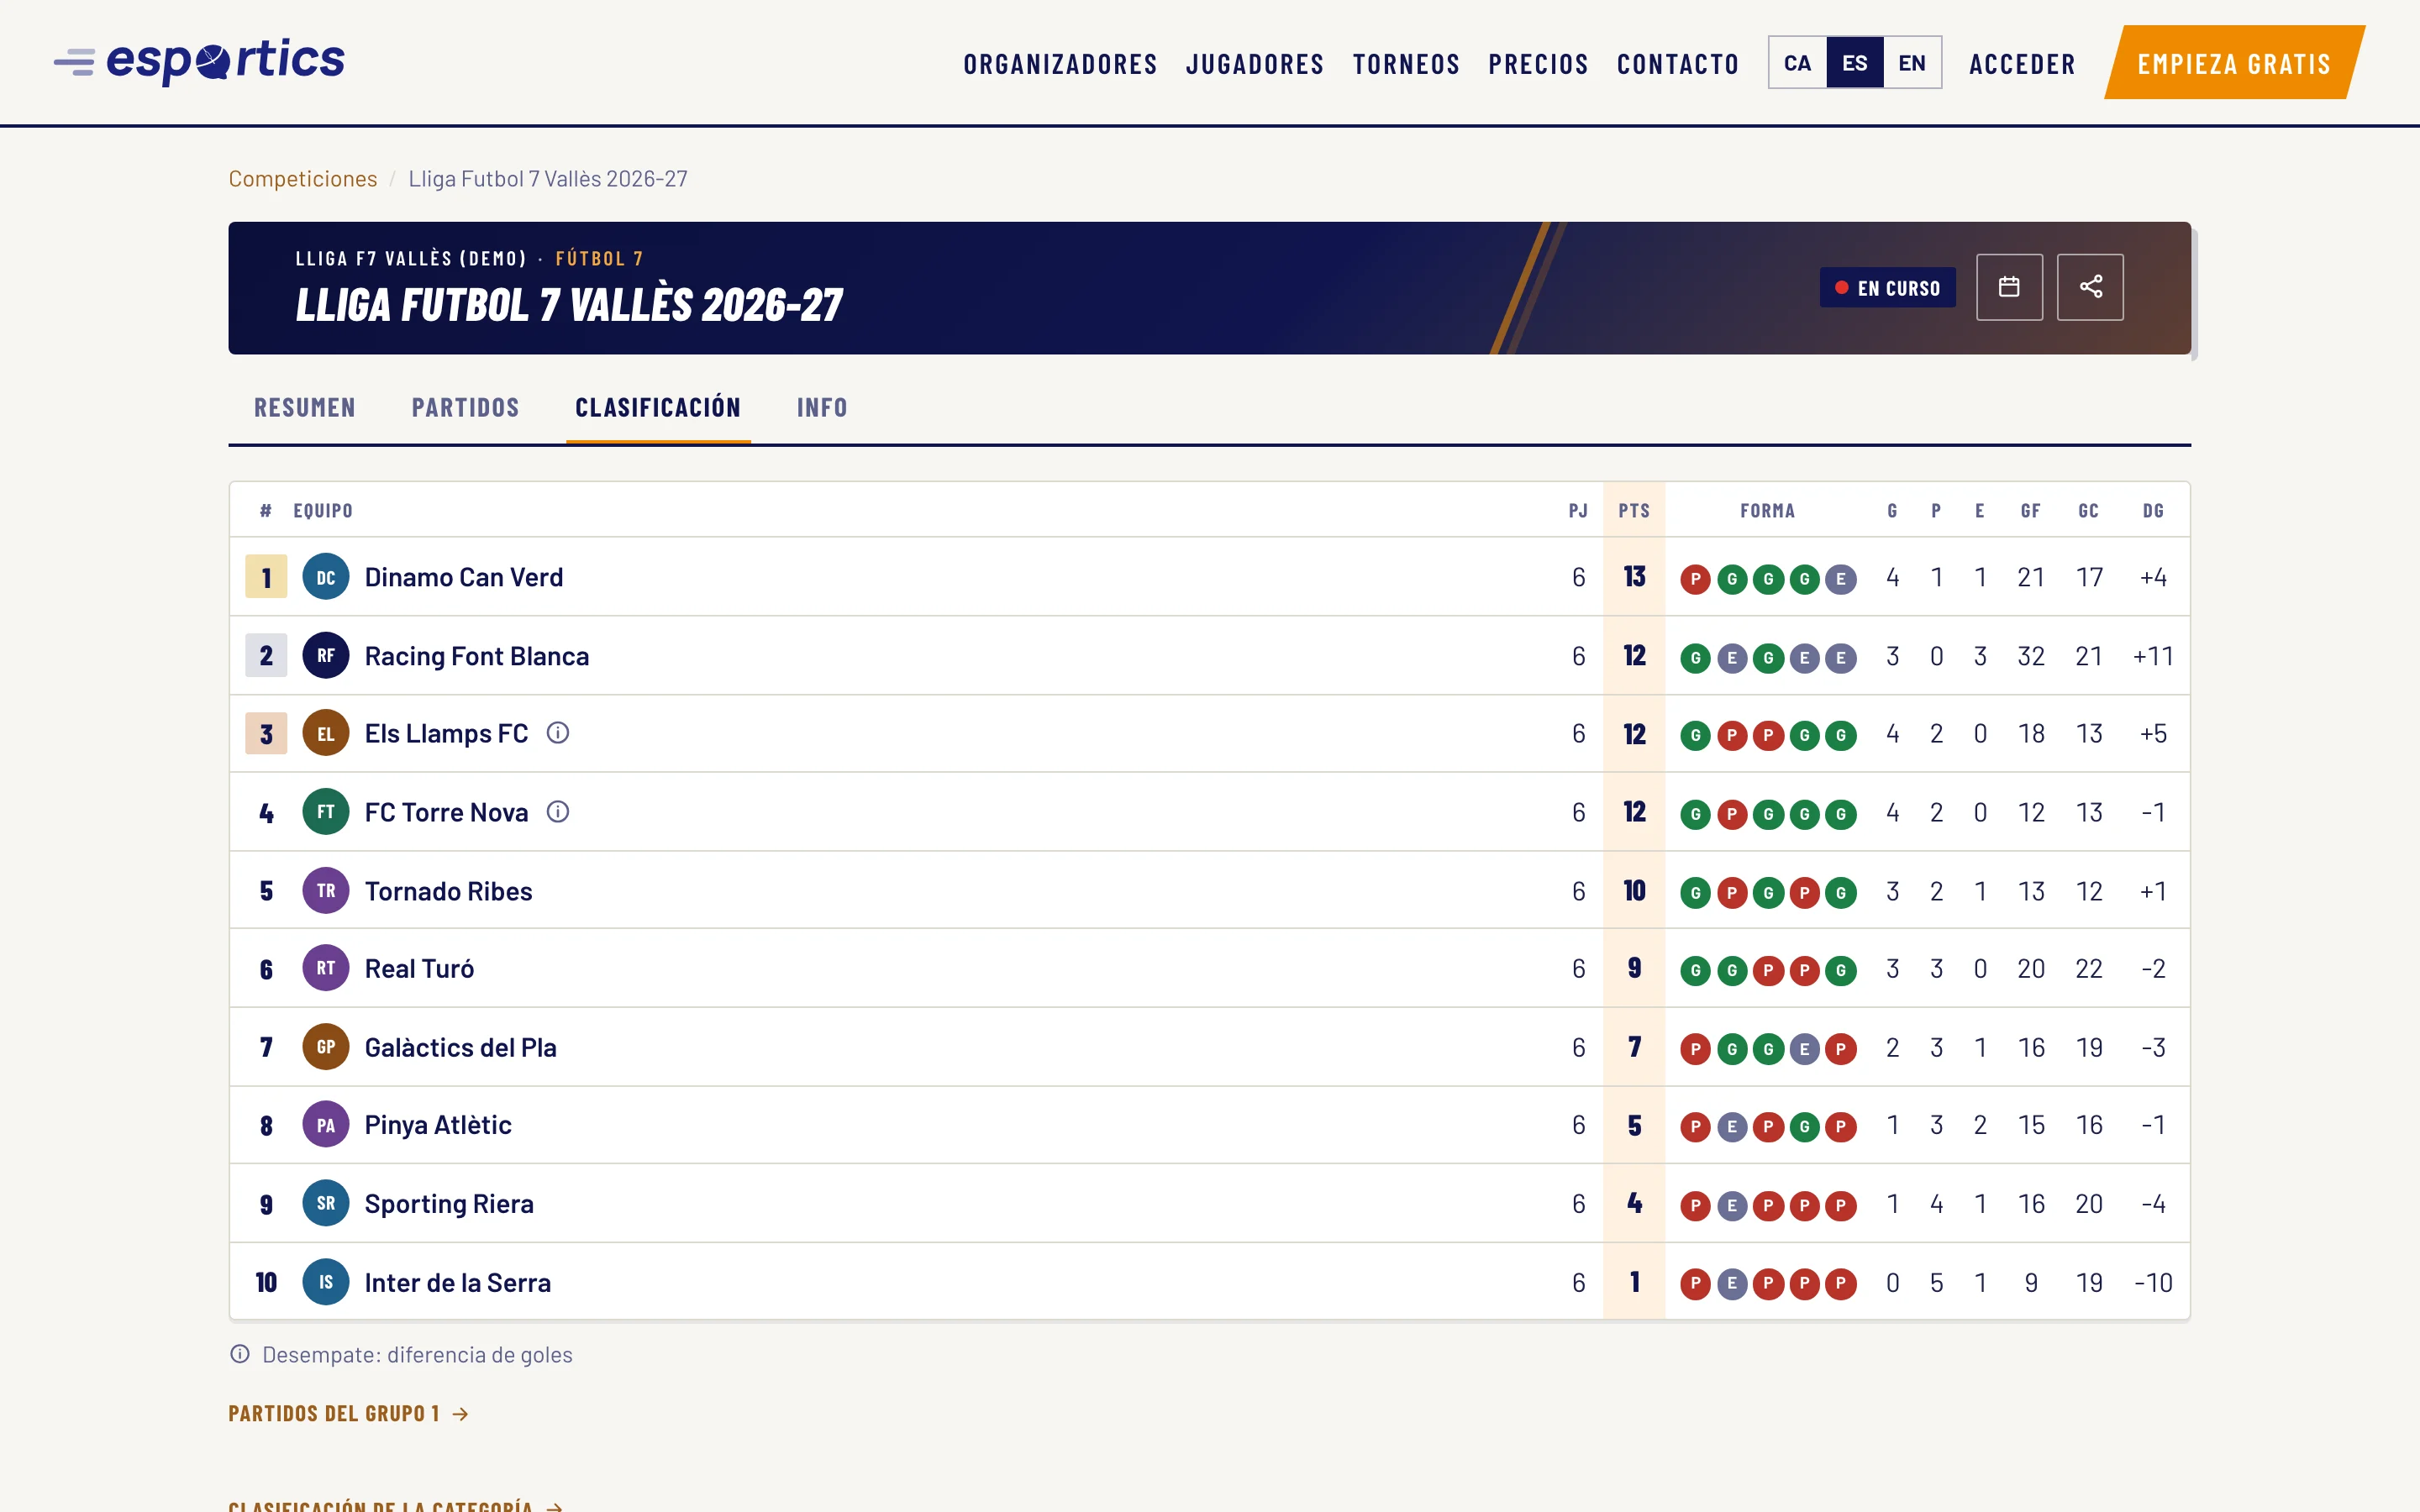
Task: Click the Acceder link
Action: [2022, 64]
